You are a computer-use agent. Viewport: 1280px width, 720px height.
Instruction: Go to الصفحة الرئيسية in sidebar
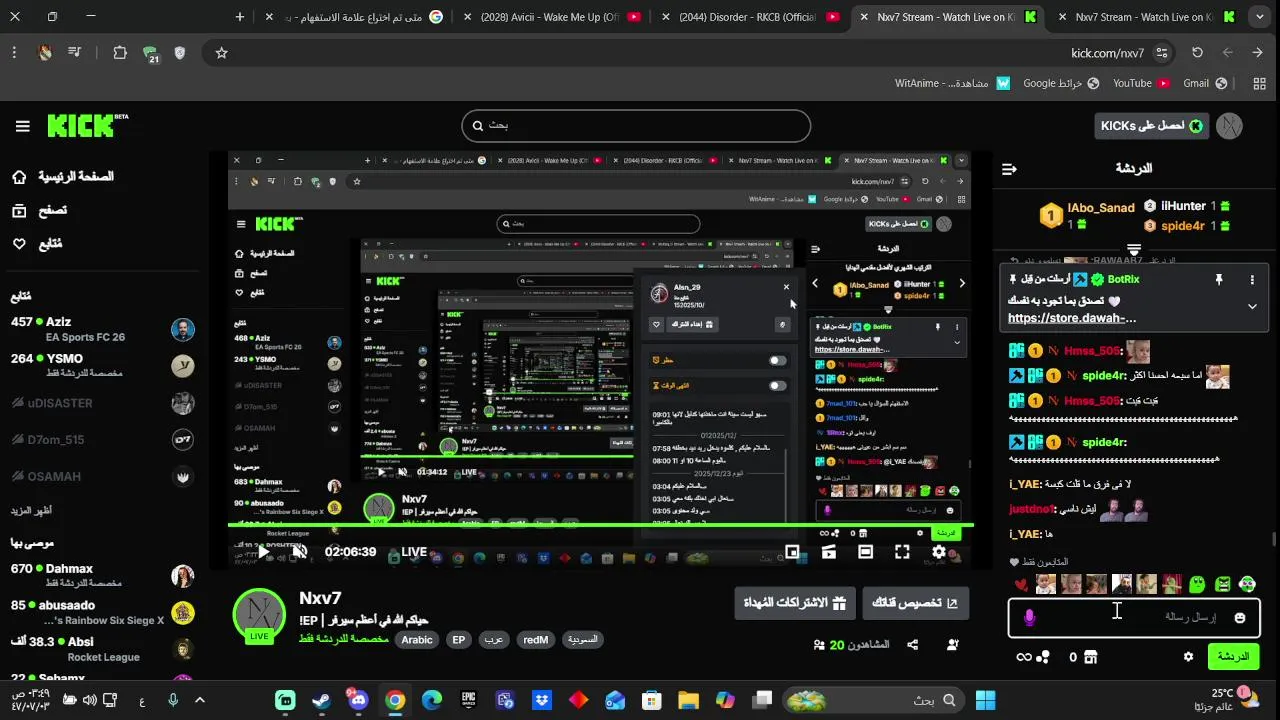[x=63, y=177]
